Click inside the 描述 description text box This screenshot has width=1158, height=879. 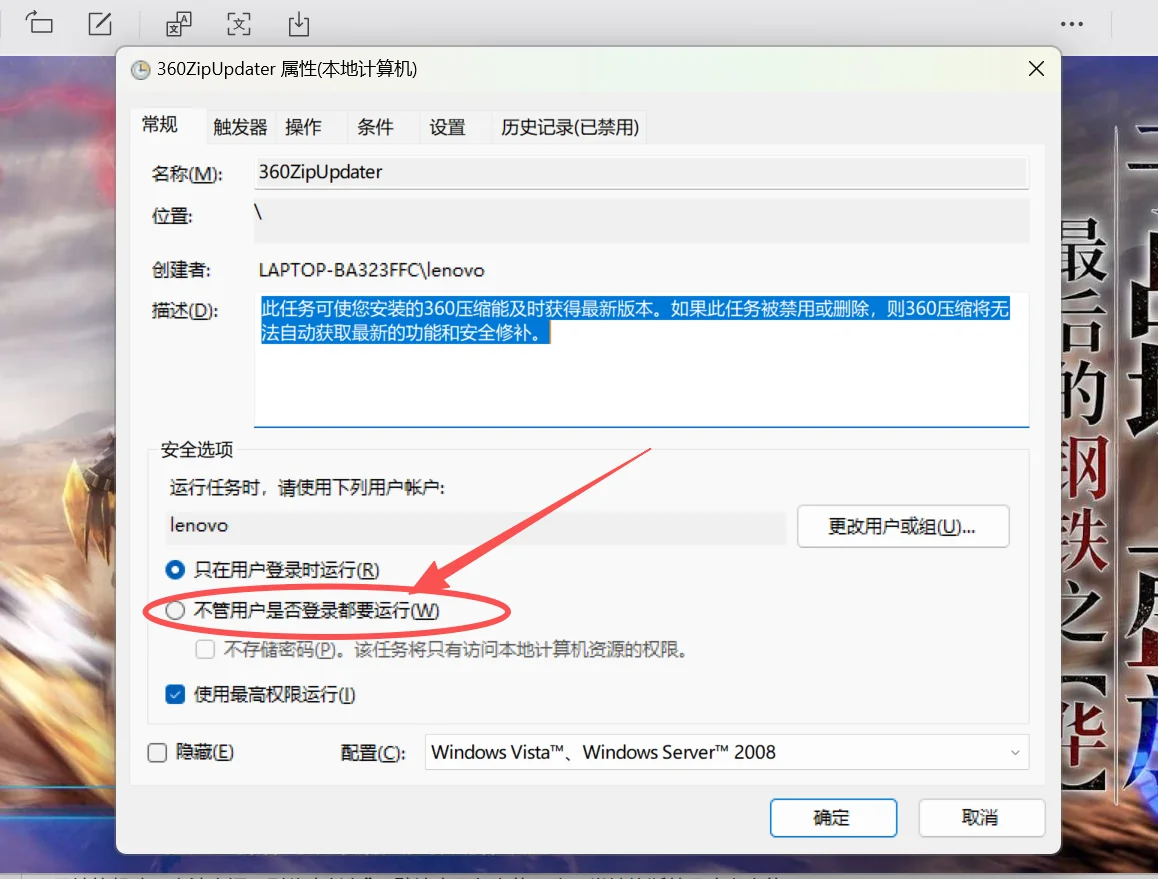pyautogui.click(x=641, y=360)
